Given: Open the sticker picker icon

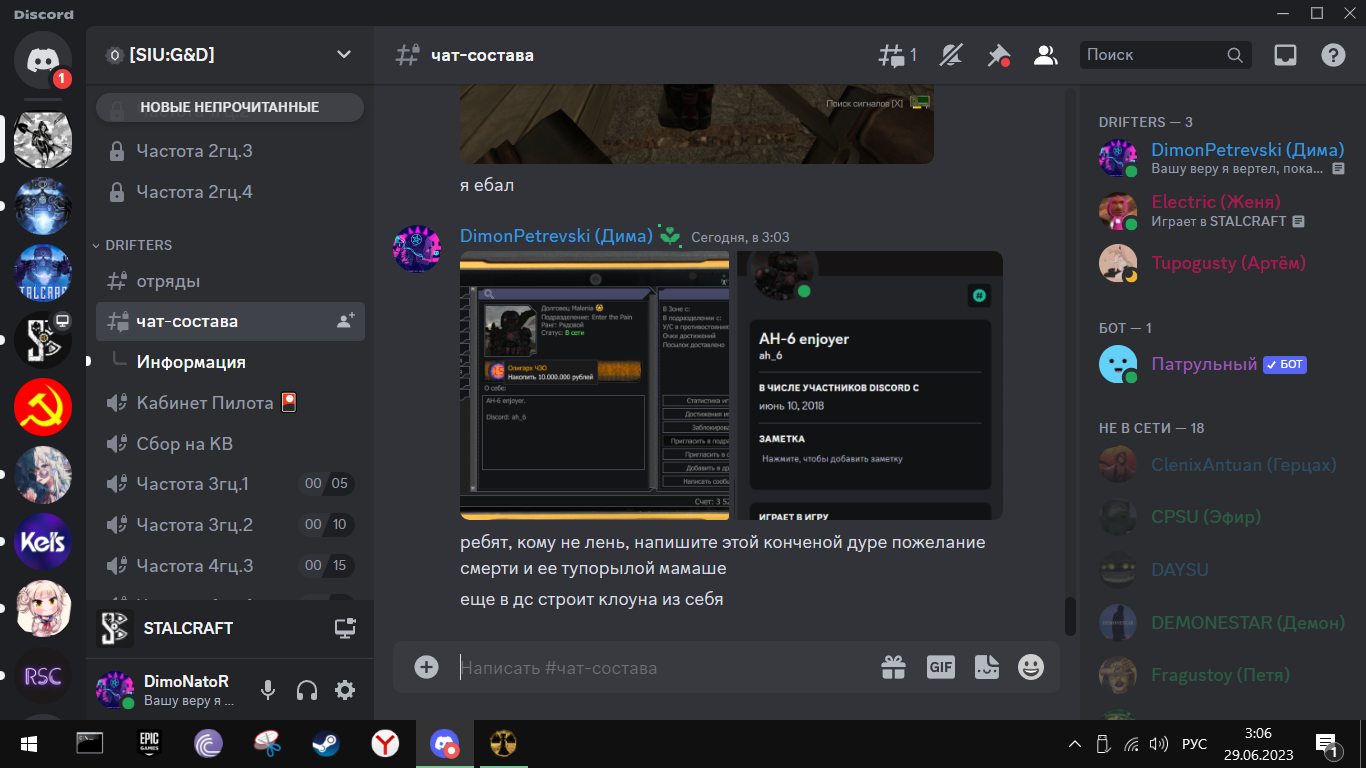Looking at the screenshot, I should pos(986,667).
